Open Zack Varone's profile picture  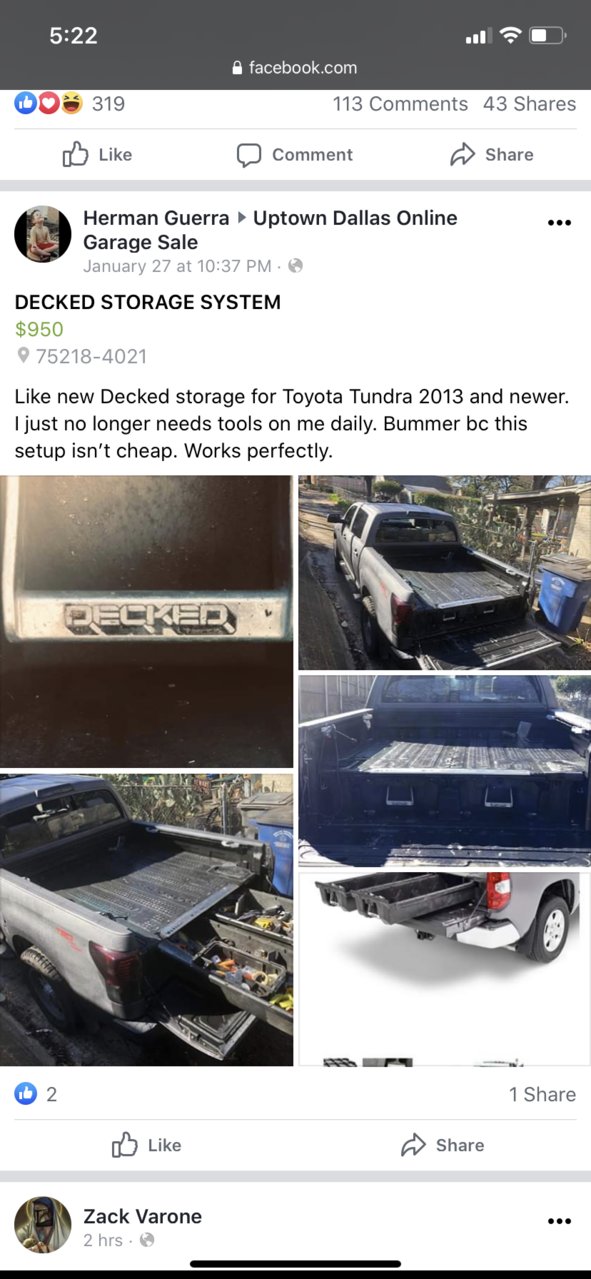43,1225
